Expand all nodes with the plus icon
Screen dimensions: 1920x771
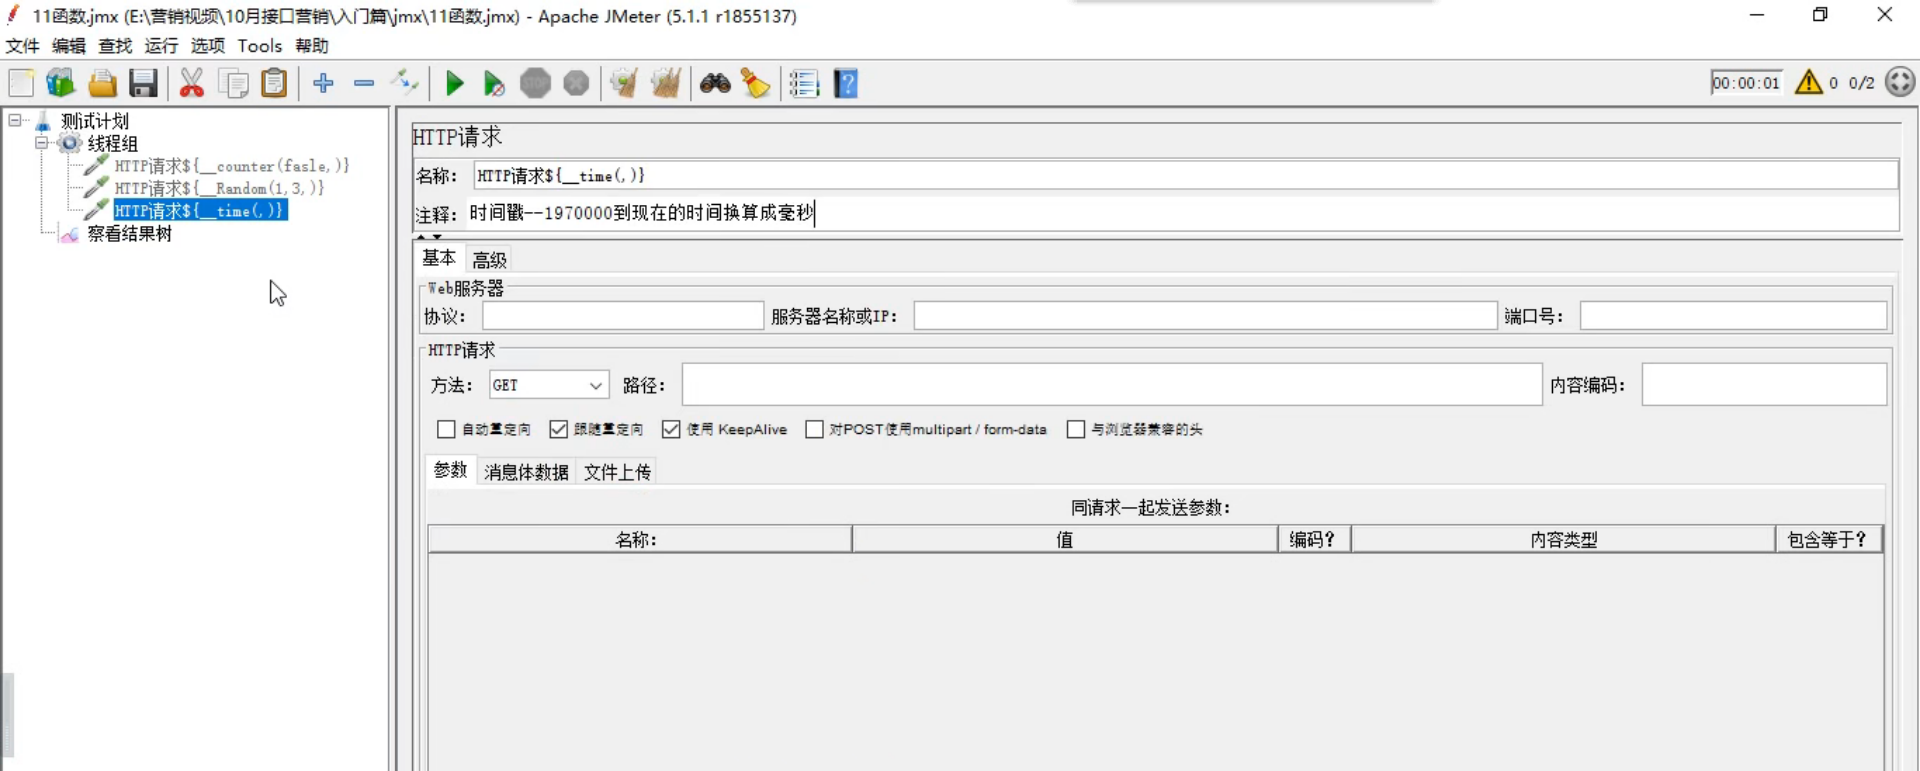pyautogui.click(x=323, y=83)
